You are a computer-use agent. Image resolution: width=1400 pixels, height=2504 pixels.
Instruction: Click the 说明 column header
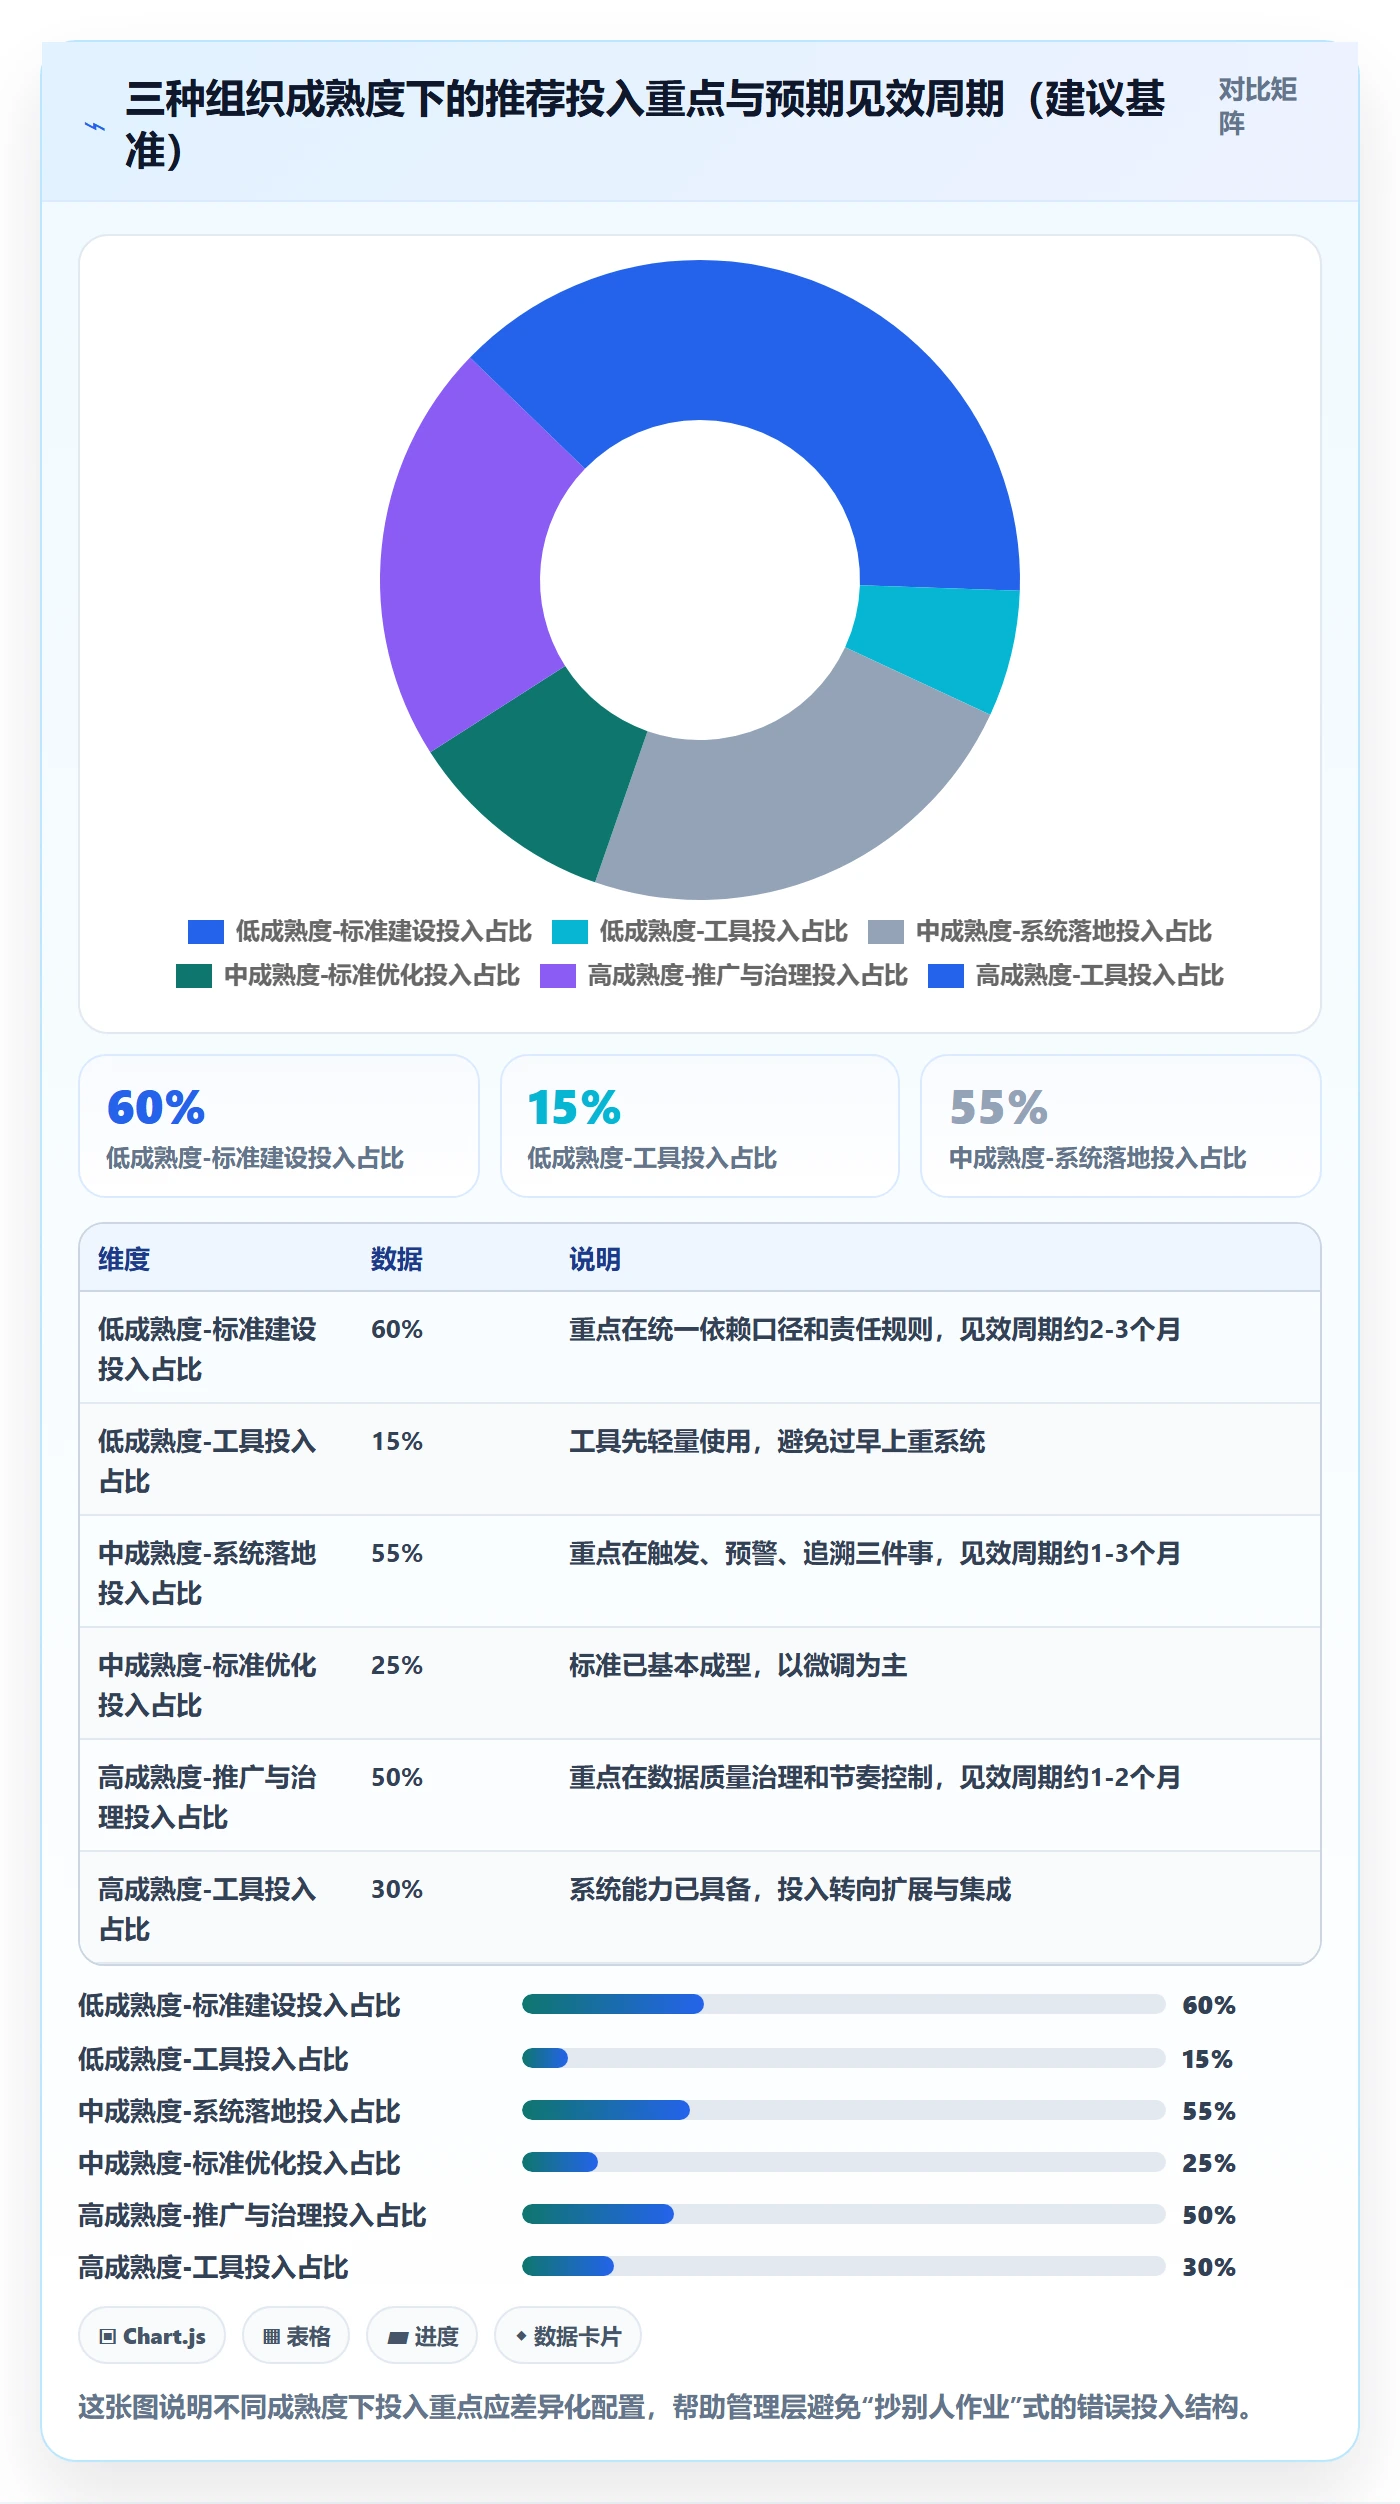(595, 1259)
